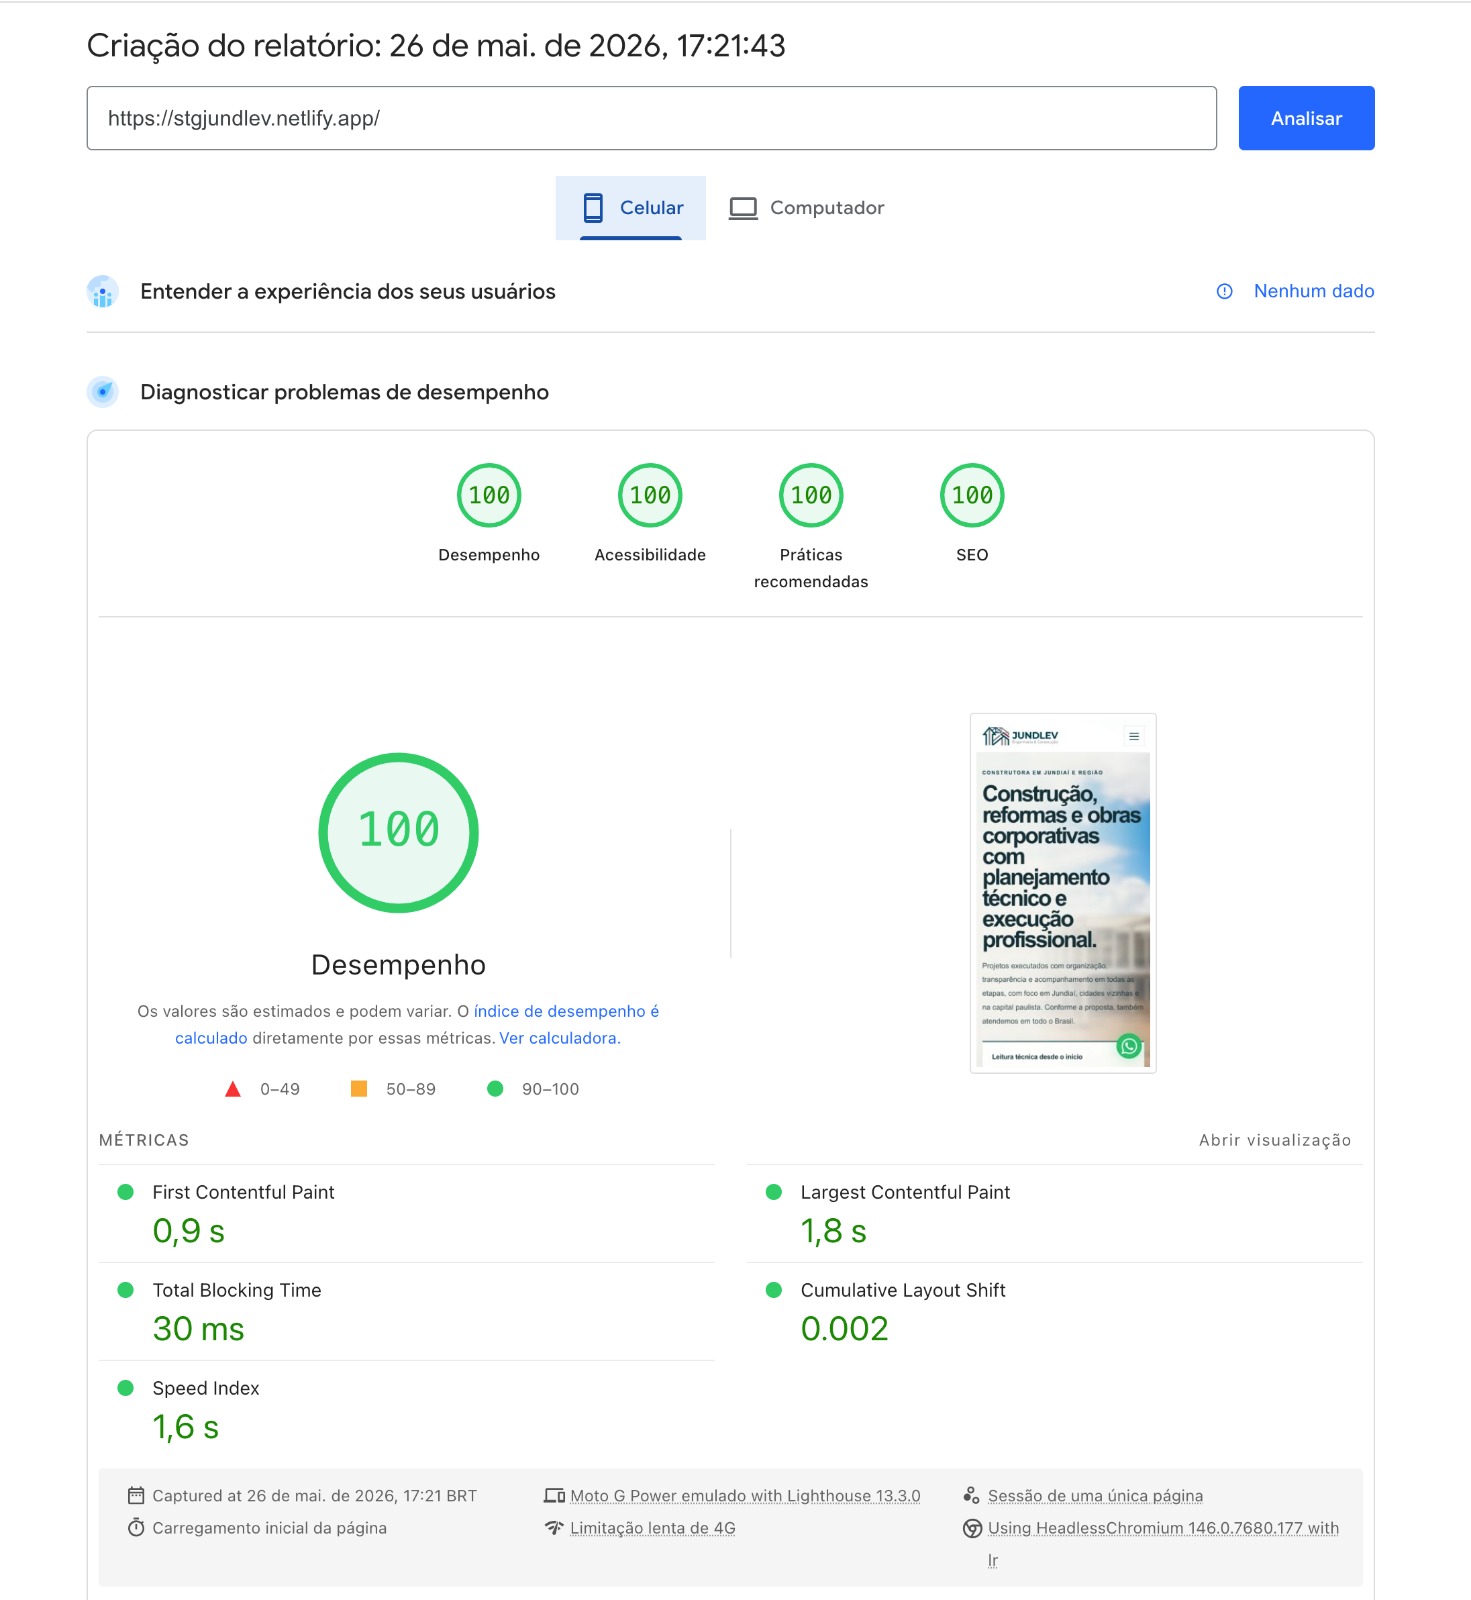The image size is (1471, 1600).
Task: Click the 0.002 metric value
Action: point(844,1329)
